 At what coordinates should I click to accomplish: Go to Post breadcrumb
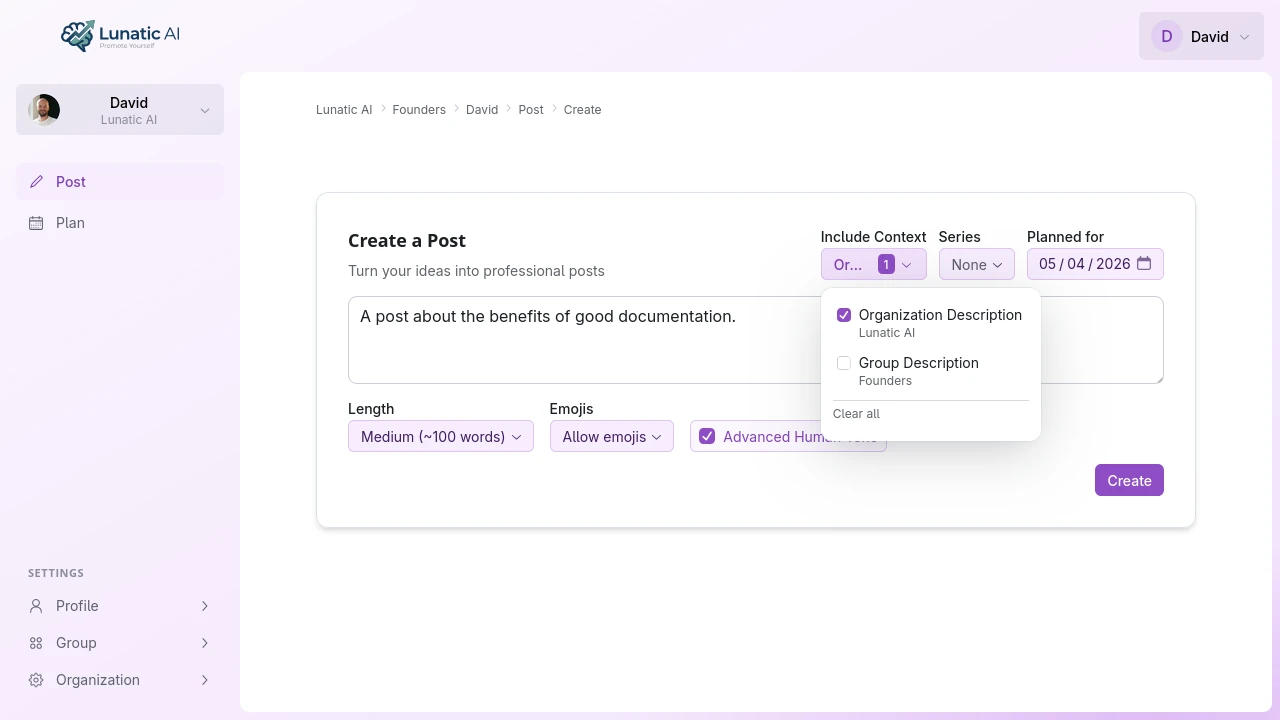click(x=531, y=110)
